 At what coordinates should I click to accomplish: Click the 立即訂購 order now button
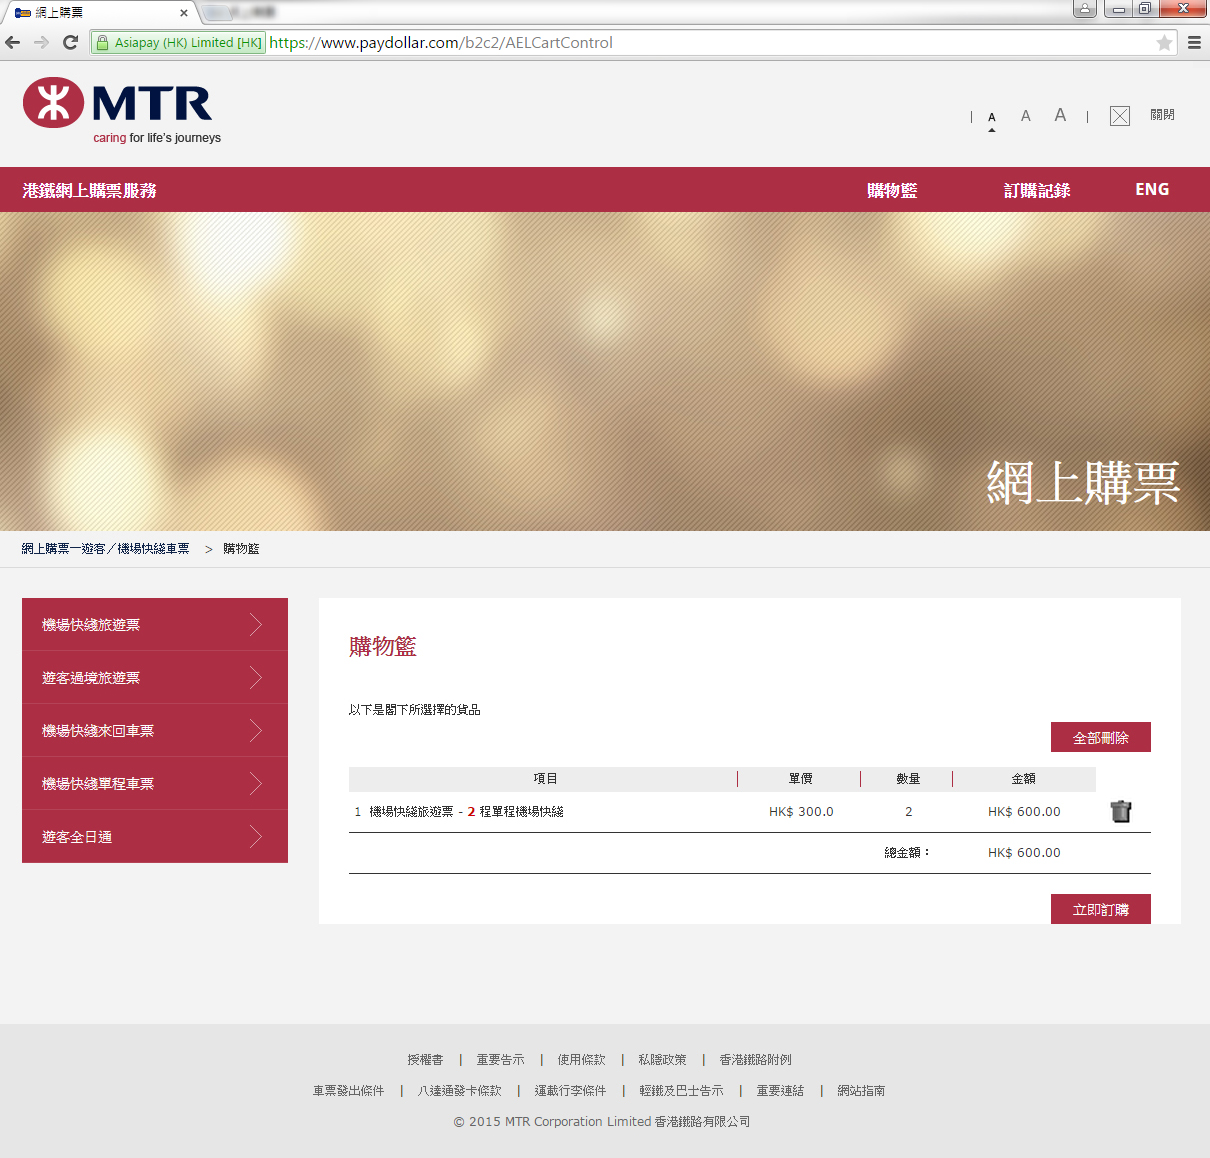(x=1101, y=909)
